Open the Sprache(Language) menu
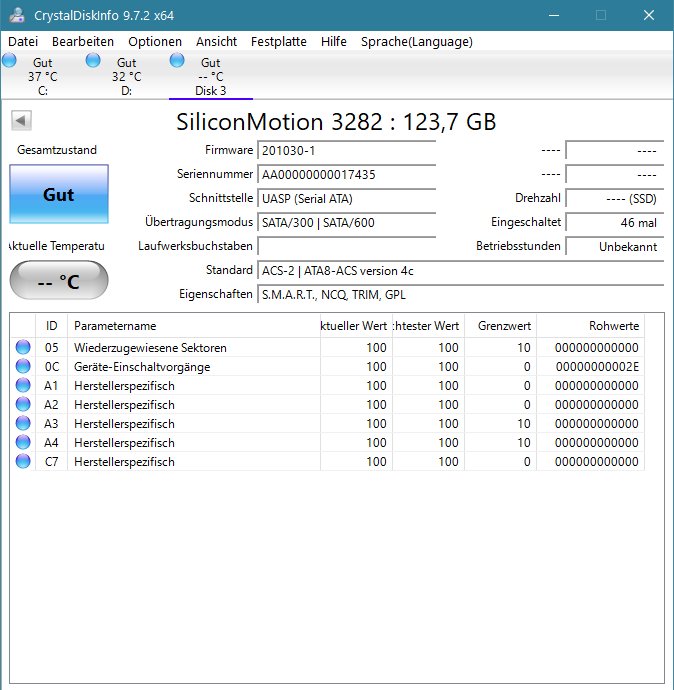 [417, 41]
